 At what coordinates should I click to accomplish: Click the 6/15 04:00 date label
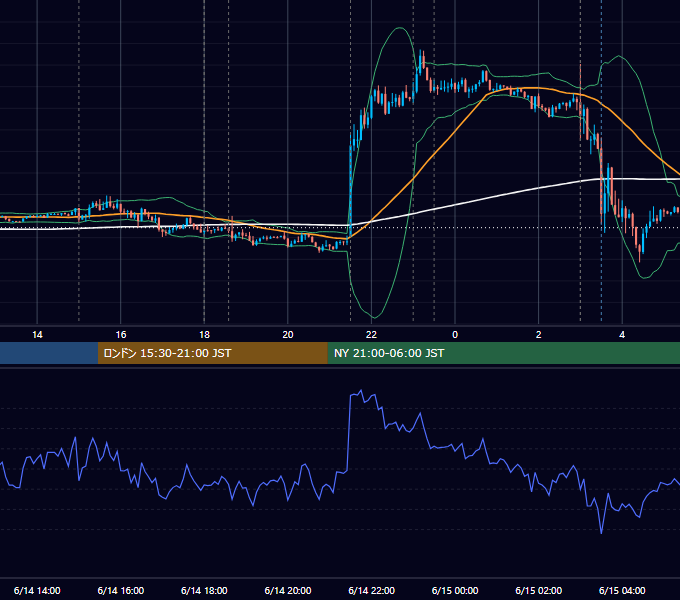(622, 590)
